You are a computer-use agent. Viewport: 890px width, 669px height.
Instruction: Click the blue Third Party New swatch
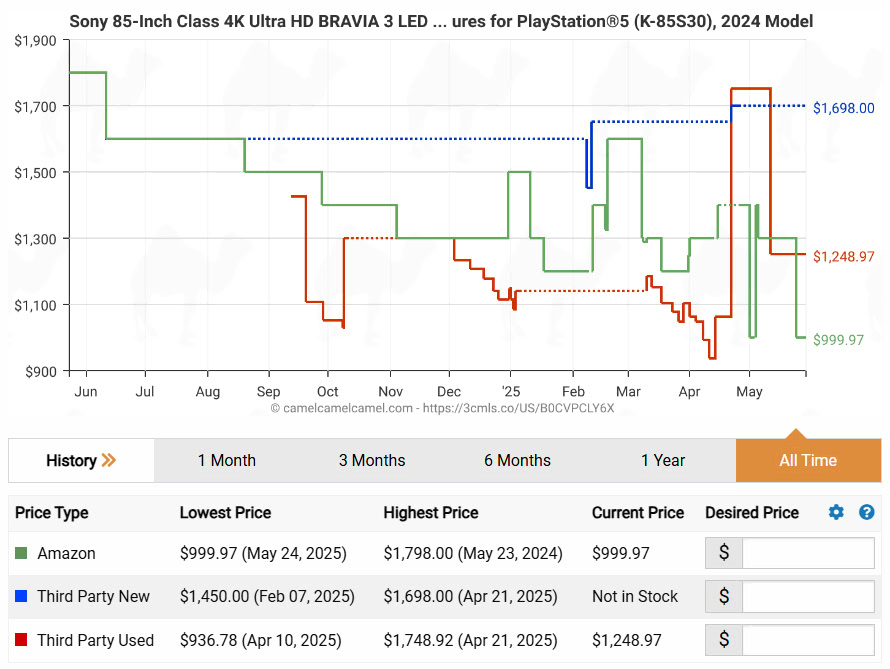[x=21, y=597]
